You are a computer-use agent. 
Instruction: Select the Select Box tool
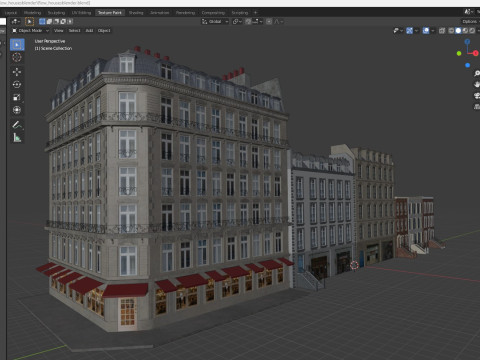pos(17,44)
